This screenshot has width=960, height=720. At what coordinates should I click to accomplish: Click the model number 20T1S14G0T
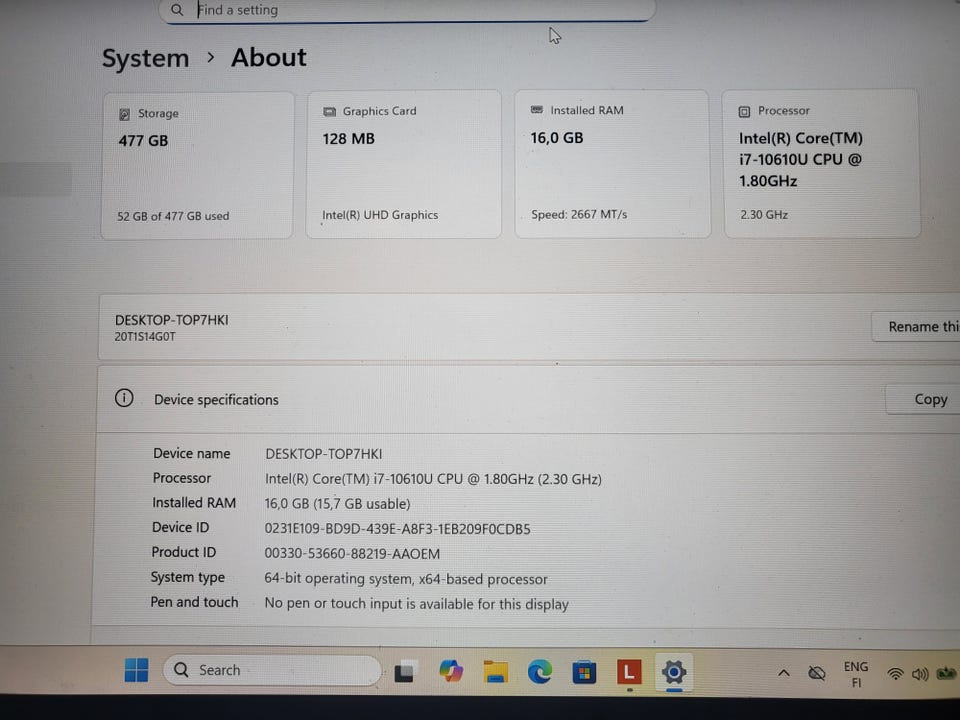(x=145, y=337)
